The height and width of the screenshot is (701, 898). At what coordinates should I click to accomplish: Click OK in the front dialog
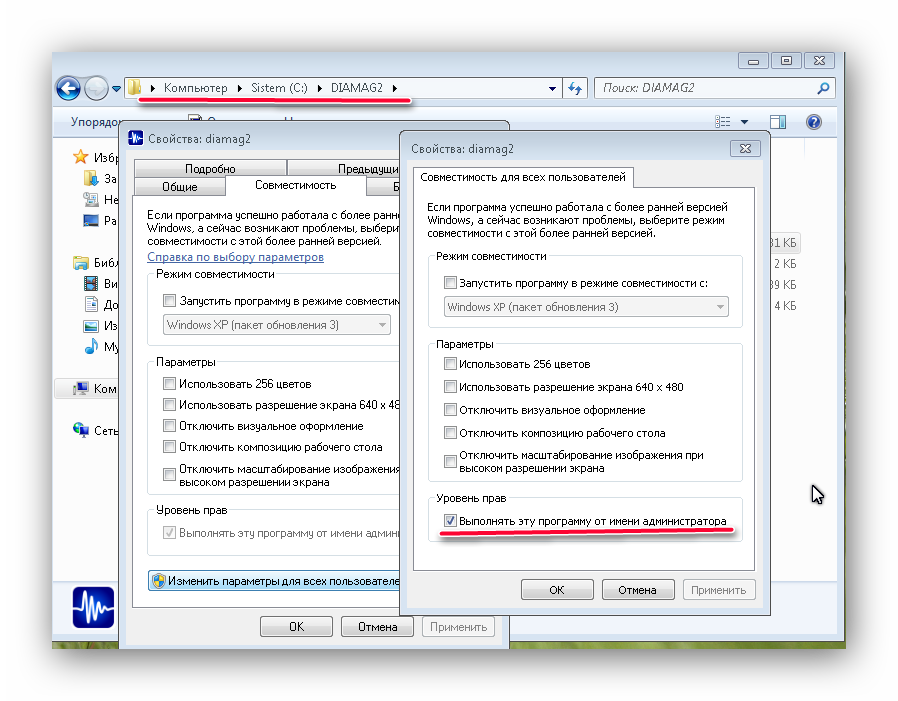(557, 590)
